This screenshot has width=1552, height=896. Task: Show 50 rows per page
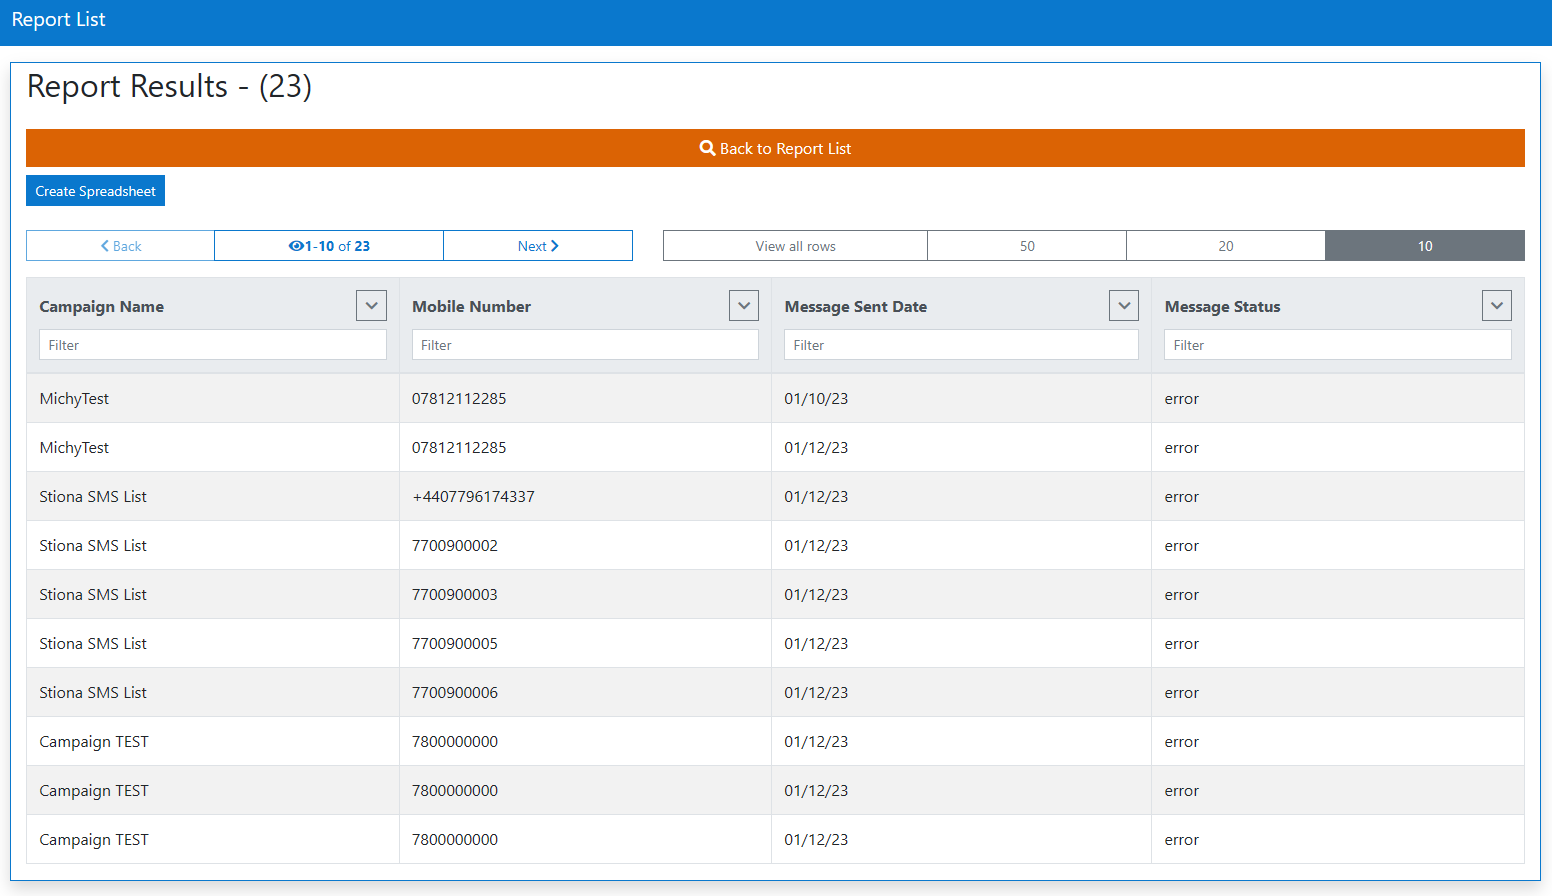pos(1027,246)
